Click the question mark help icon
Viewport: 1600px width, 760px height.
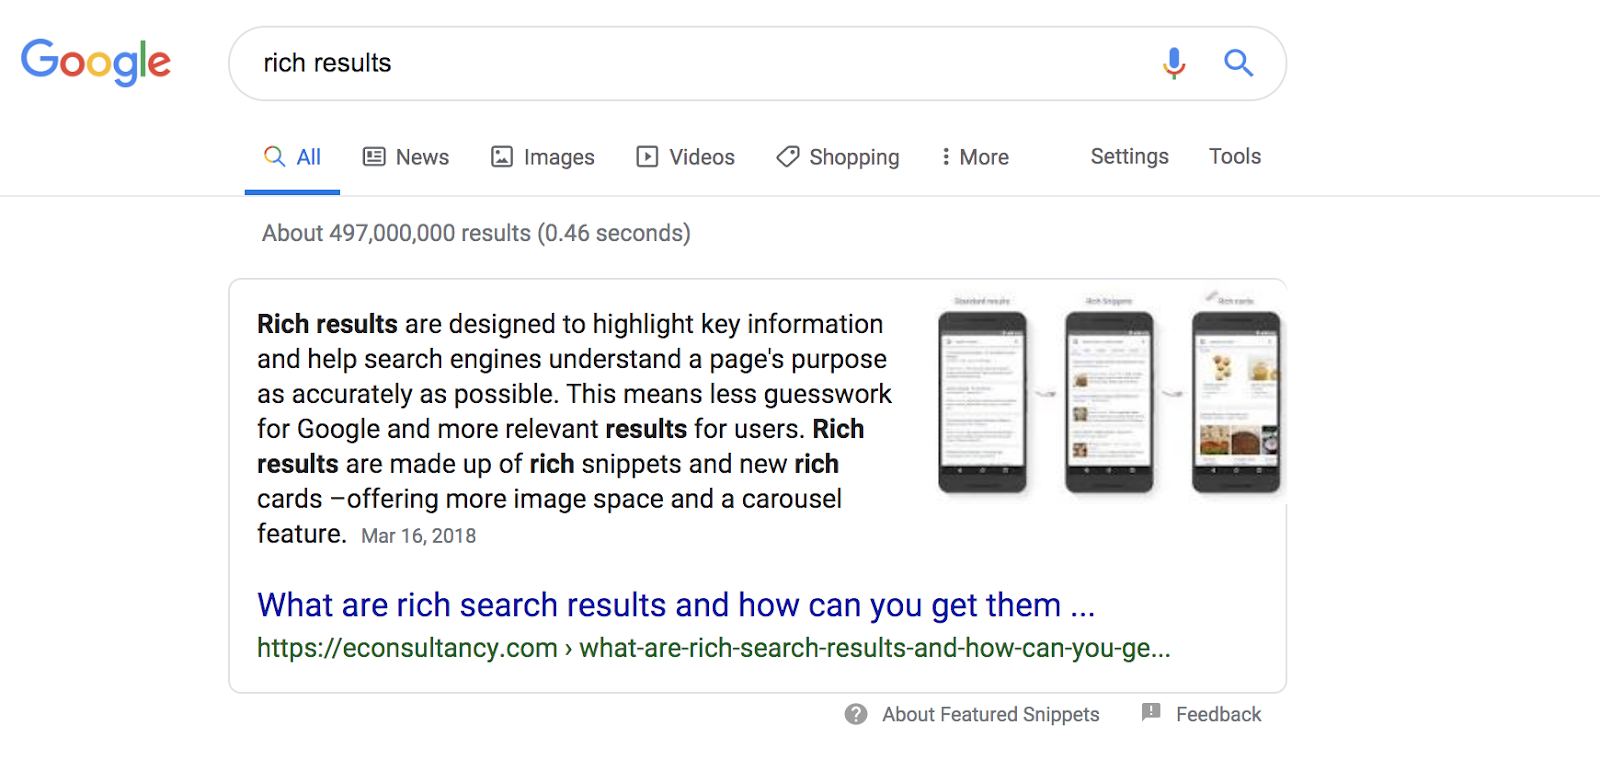(x=856, y=714)
